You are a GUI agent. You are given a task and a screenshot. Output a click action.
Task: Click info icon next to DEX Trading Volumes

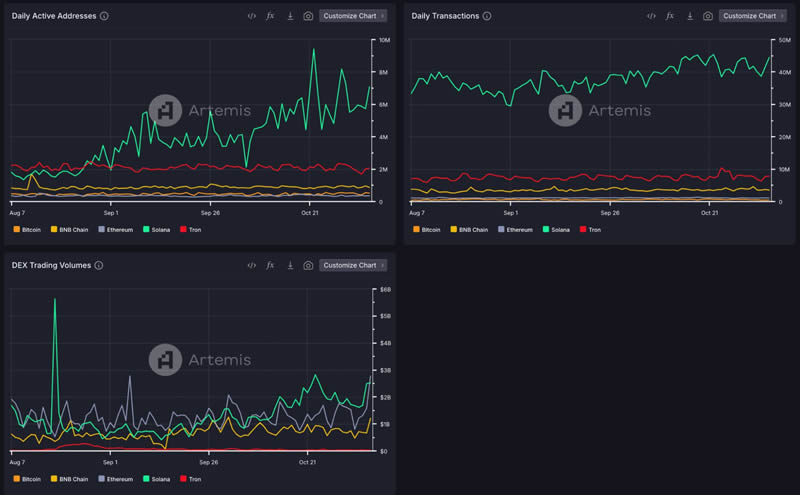pos(100,265)
